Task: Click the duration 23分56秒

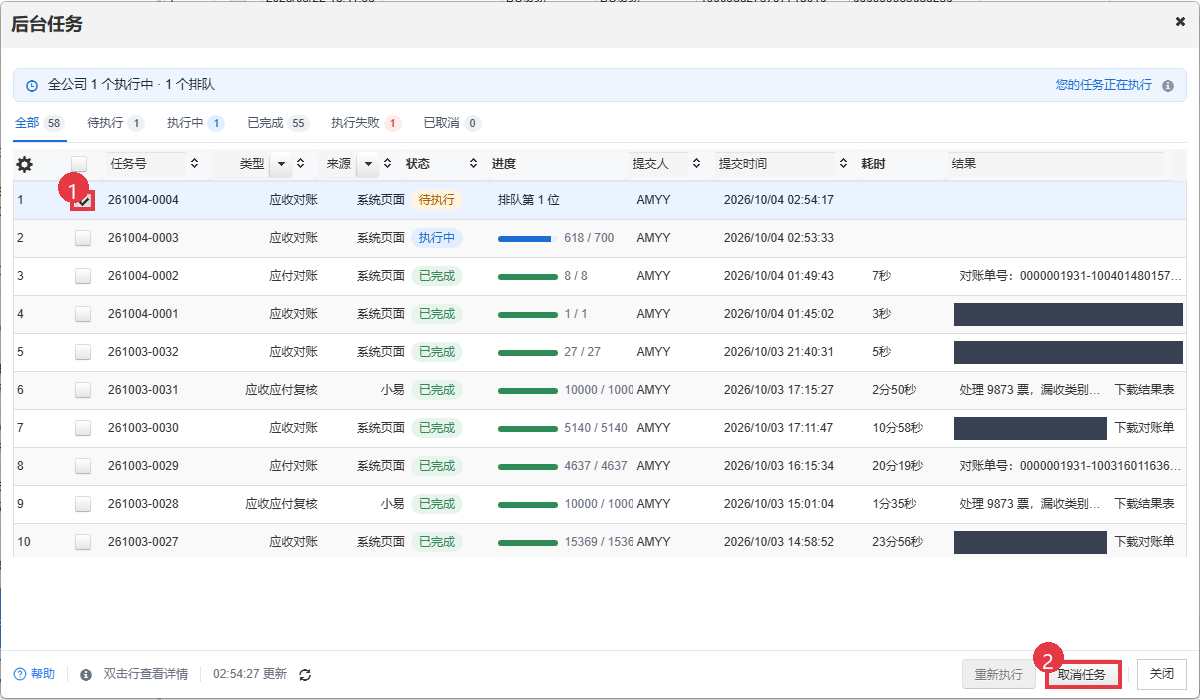Action: coord(897,542)
